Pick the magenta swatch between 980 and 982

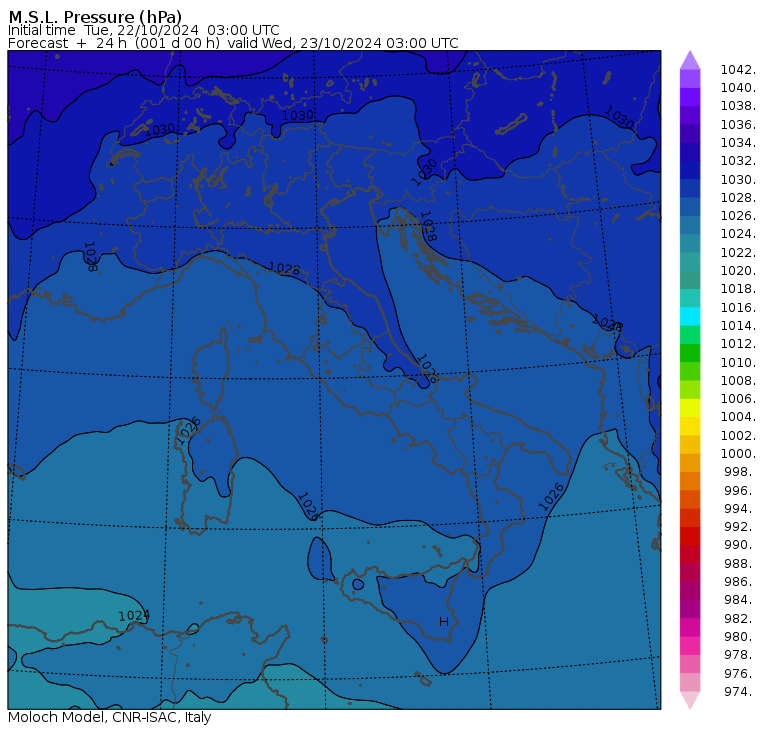[690, 627]
